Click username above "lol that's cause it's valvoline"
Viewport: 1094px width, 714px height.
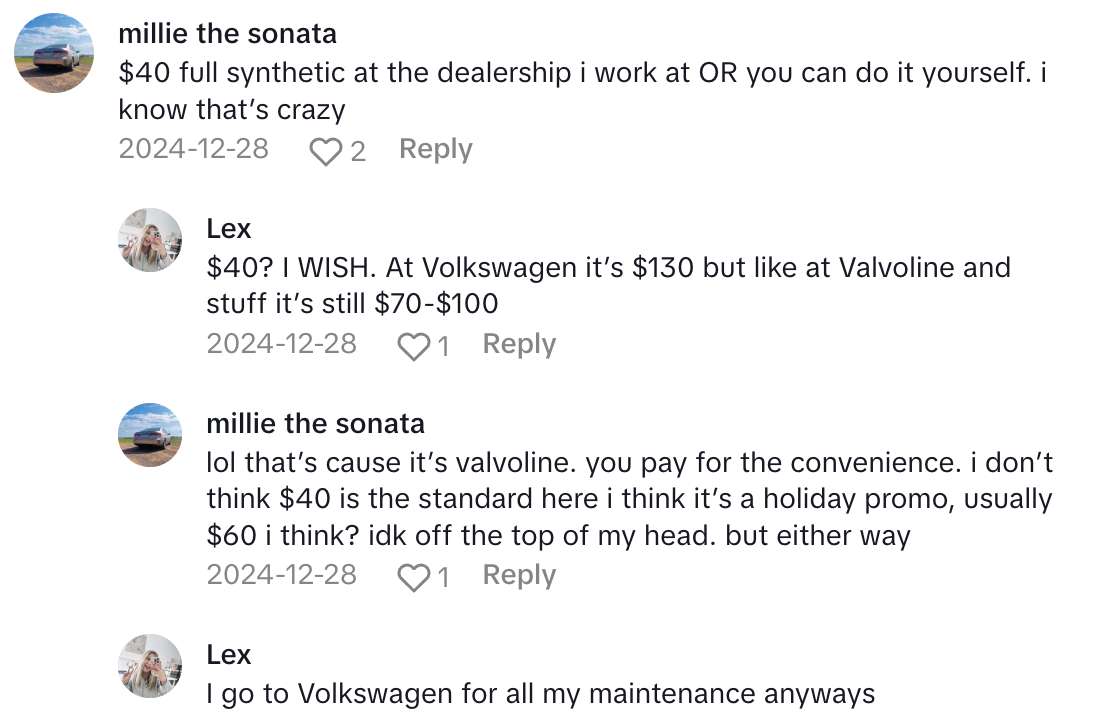[315, 423]
